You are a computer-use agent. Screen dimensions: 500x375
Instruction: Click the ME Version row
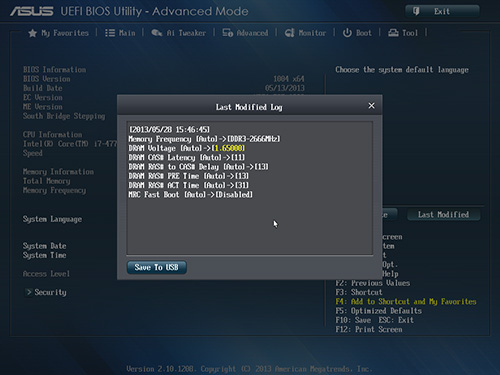pos(42,107)
